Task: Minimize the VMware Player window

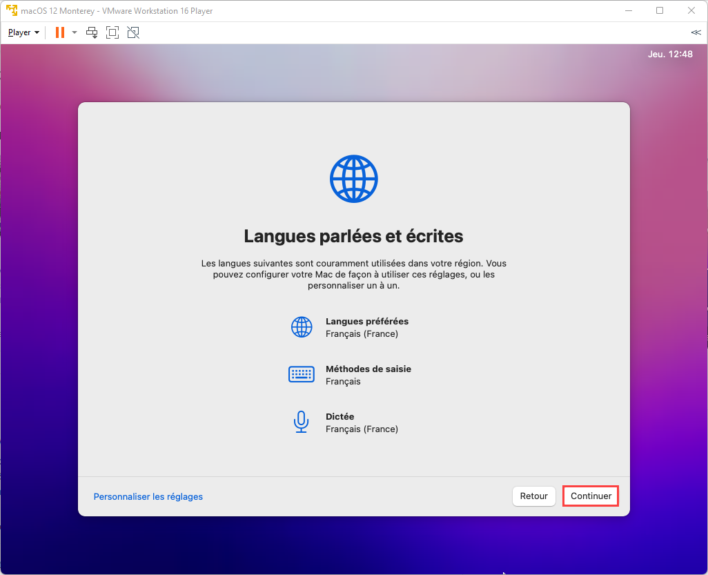Action: (629, 10)
